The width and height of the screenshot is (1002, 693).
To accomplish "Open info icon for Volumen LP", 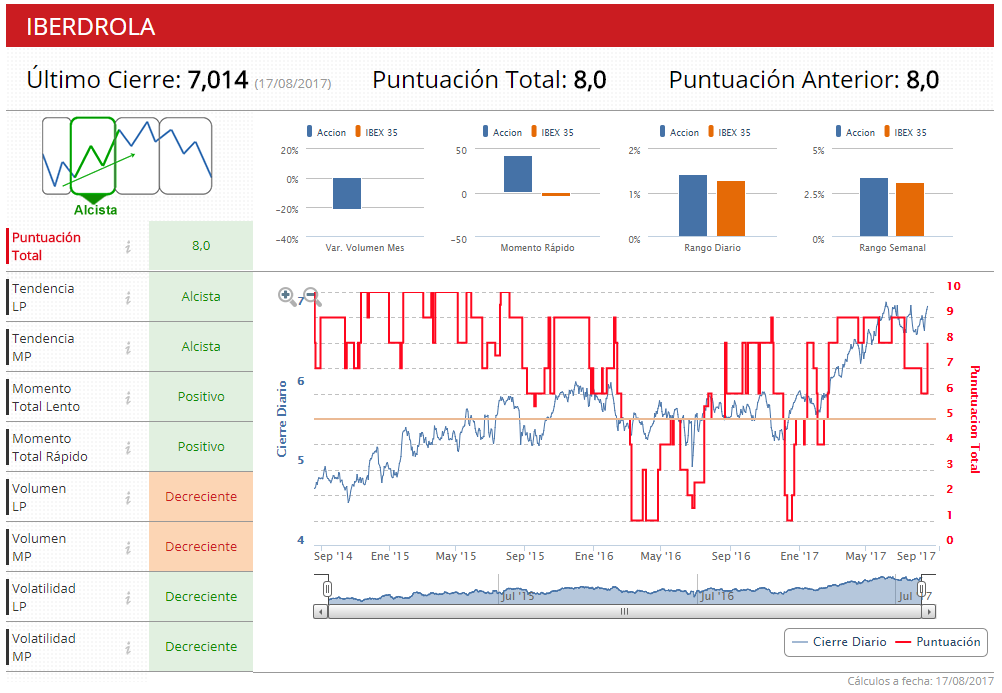I will (128, 497).
